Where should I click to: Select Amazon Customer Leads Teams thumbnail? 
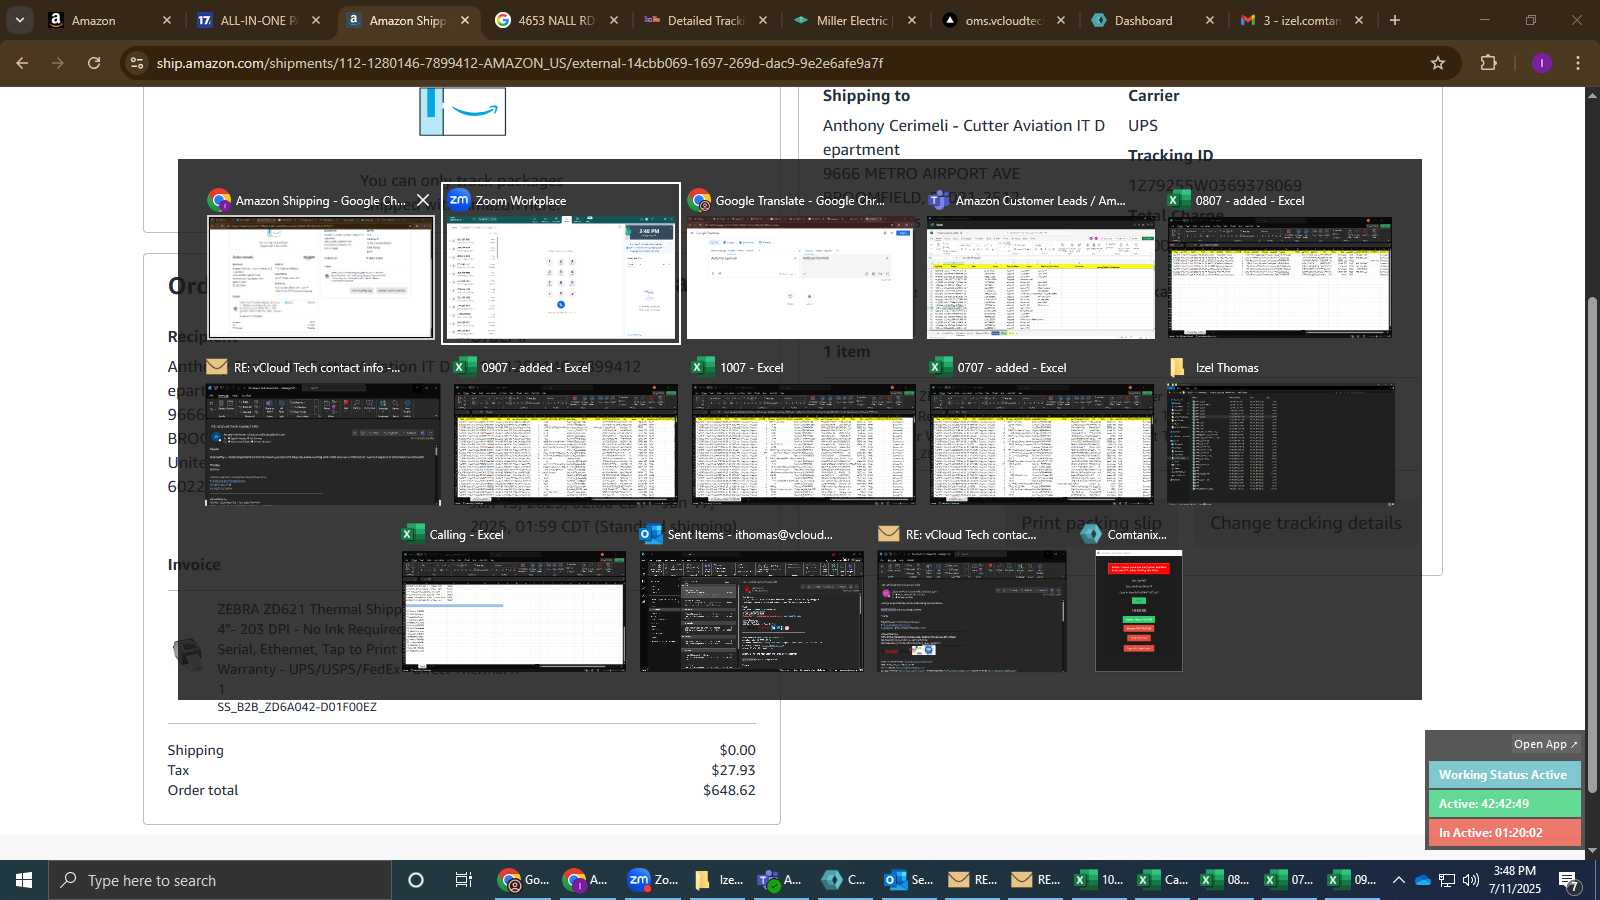point(1040,279)
